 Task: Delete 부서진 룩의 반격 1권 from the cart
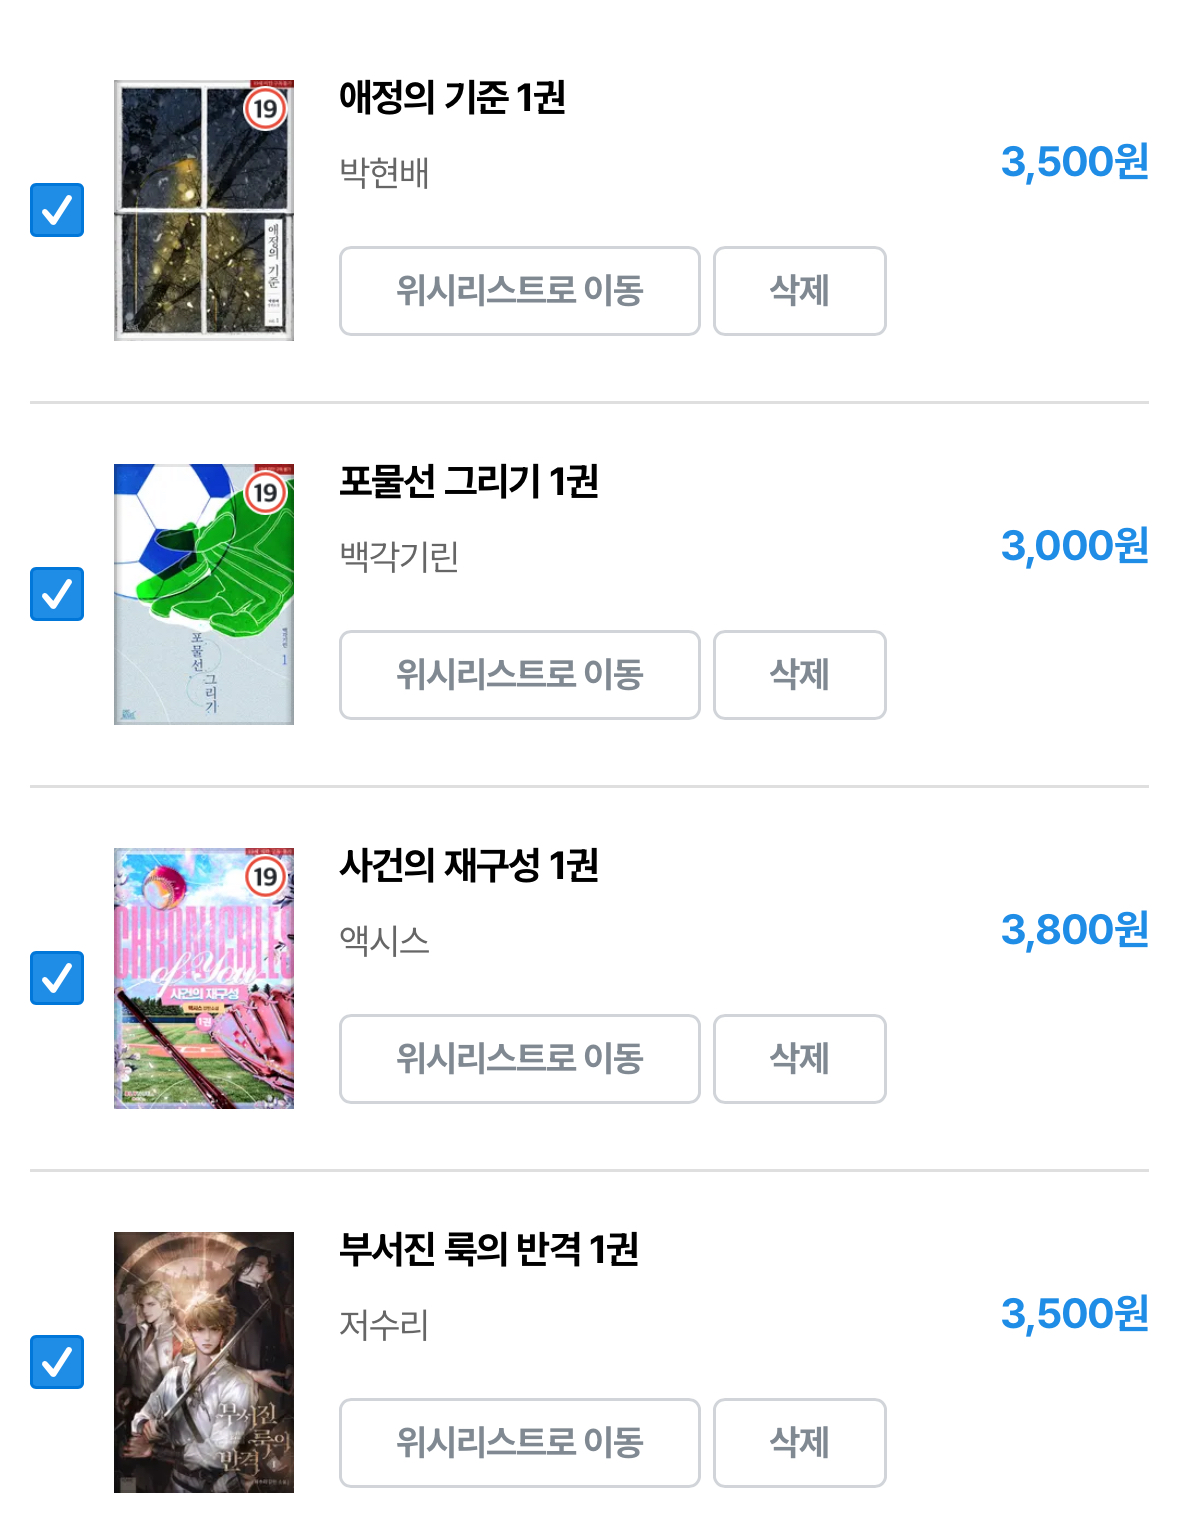[x=800, y=1443]
